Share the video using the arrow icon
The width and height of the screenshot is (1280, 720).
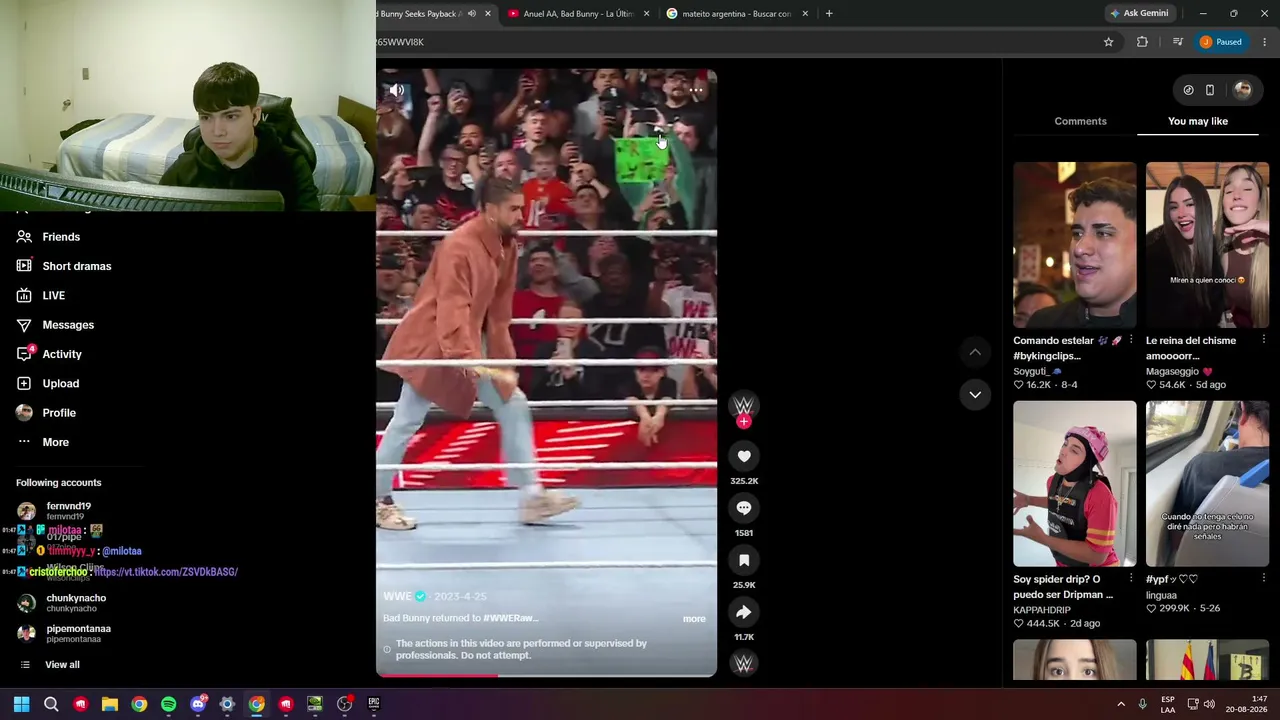pos(744,612)
